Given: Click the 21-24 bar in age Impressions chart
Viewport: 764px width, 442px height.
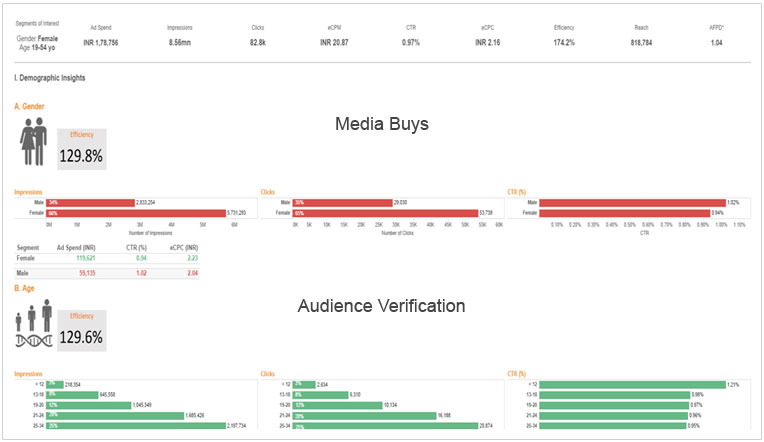Looking at the screenshot, I should click(x=115, y=416).
